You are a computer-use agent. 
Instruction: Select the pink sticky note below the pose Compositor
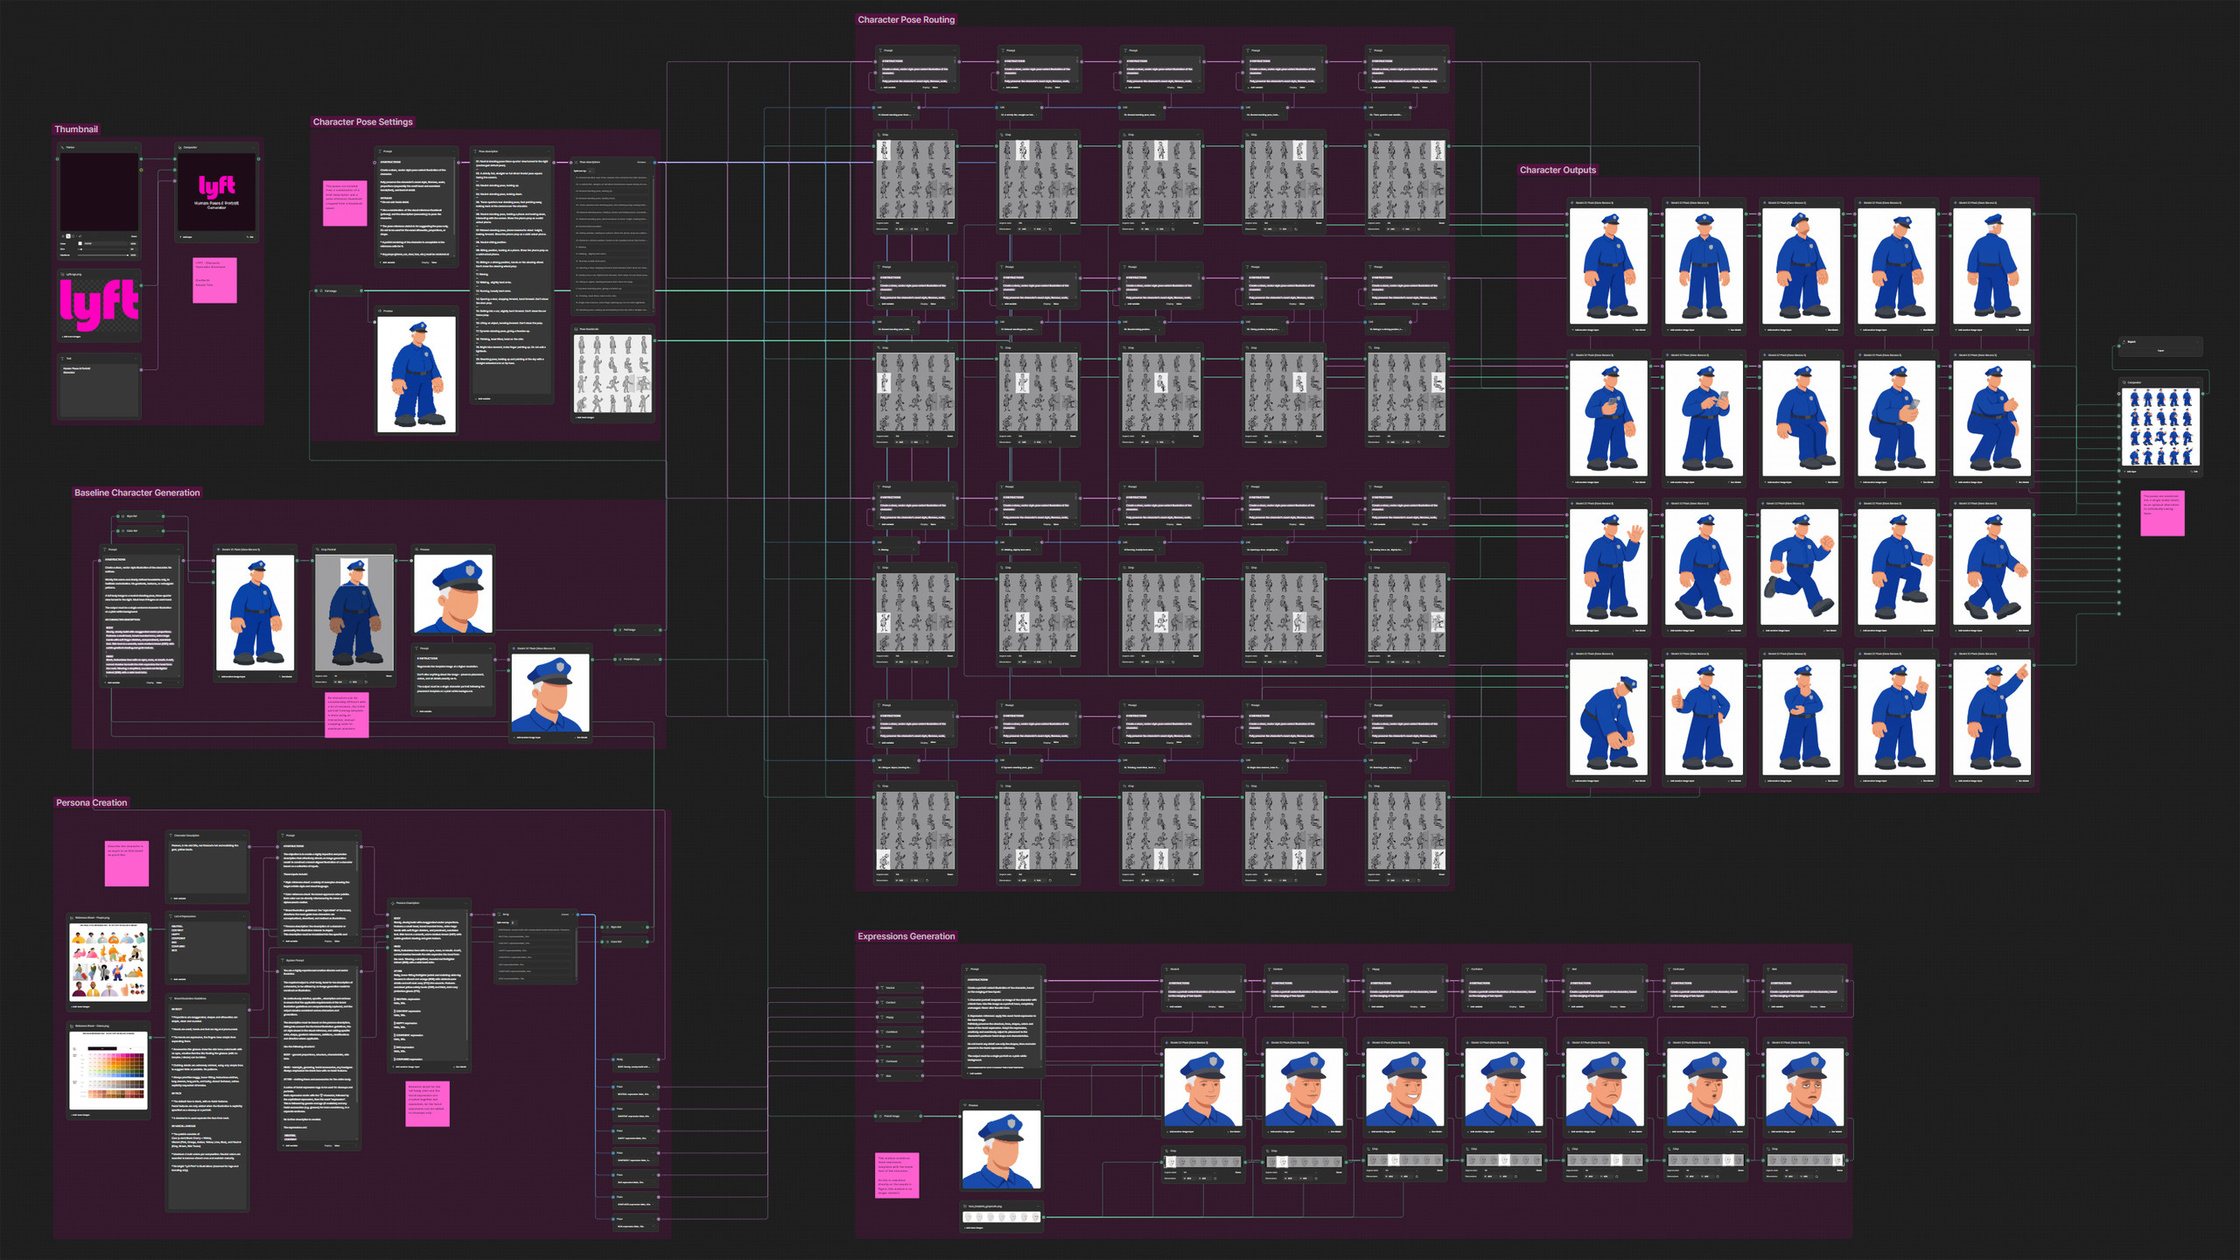[2162, 513]
